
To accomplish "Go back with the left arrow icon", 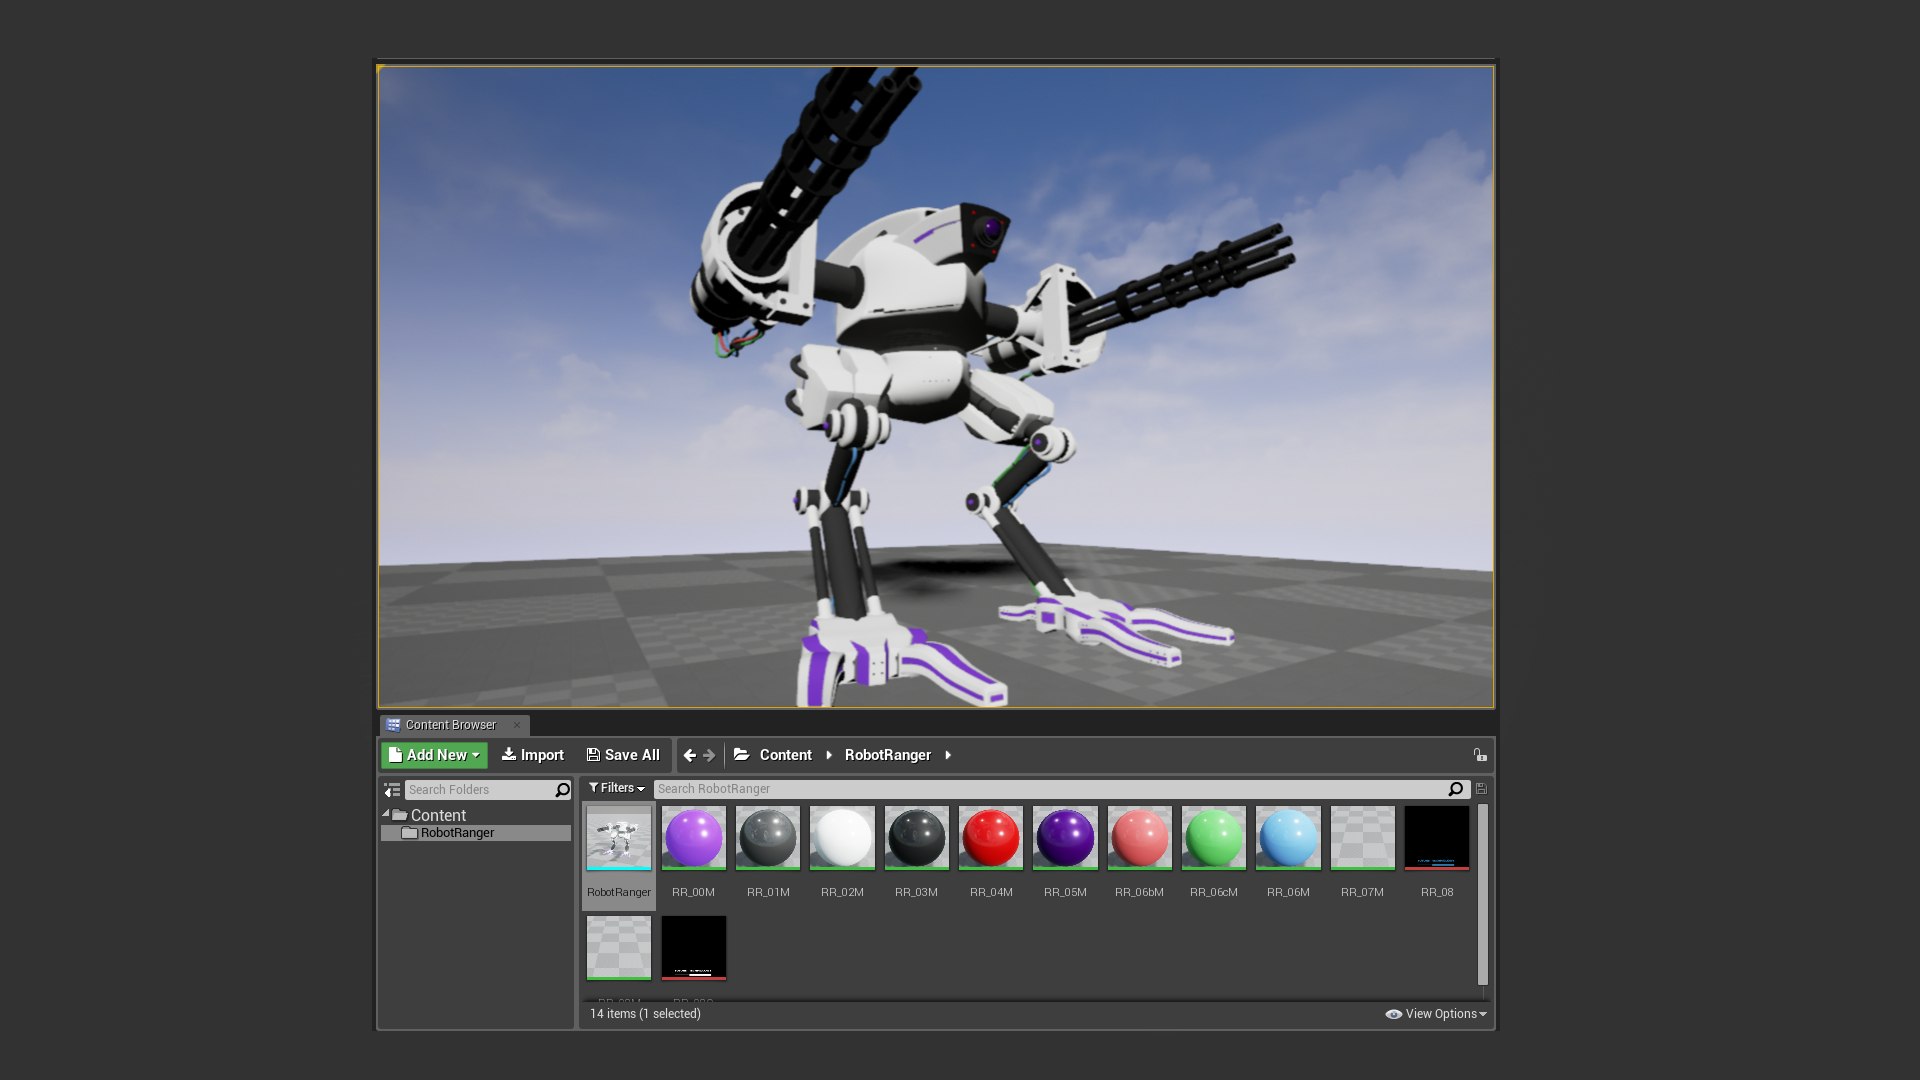I will pyautogui.click(x=690, y=755).
